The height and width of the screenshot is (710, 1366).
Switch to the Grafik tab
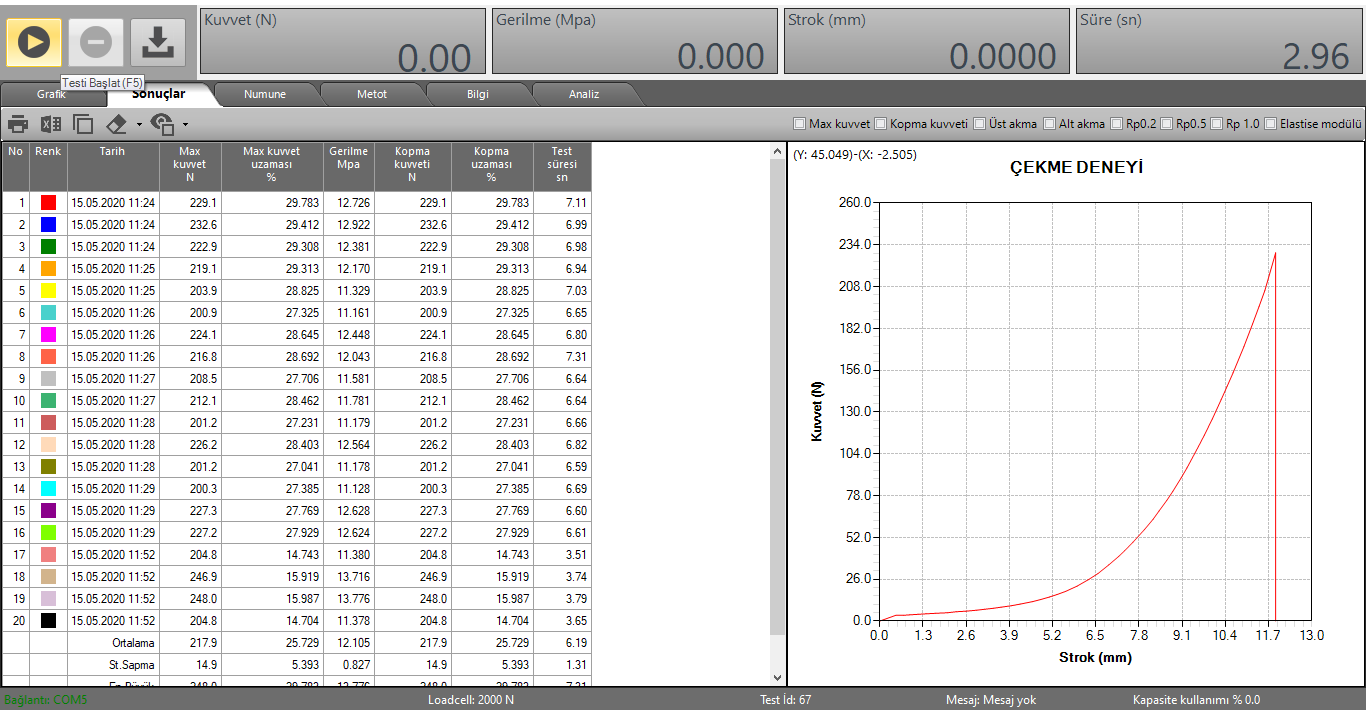pos(51,94)
